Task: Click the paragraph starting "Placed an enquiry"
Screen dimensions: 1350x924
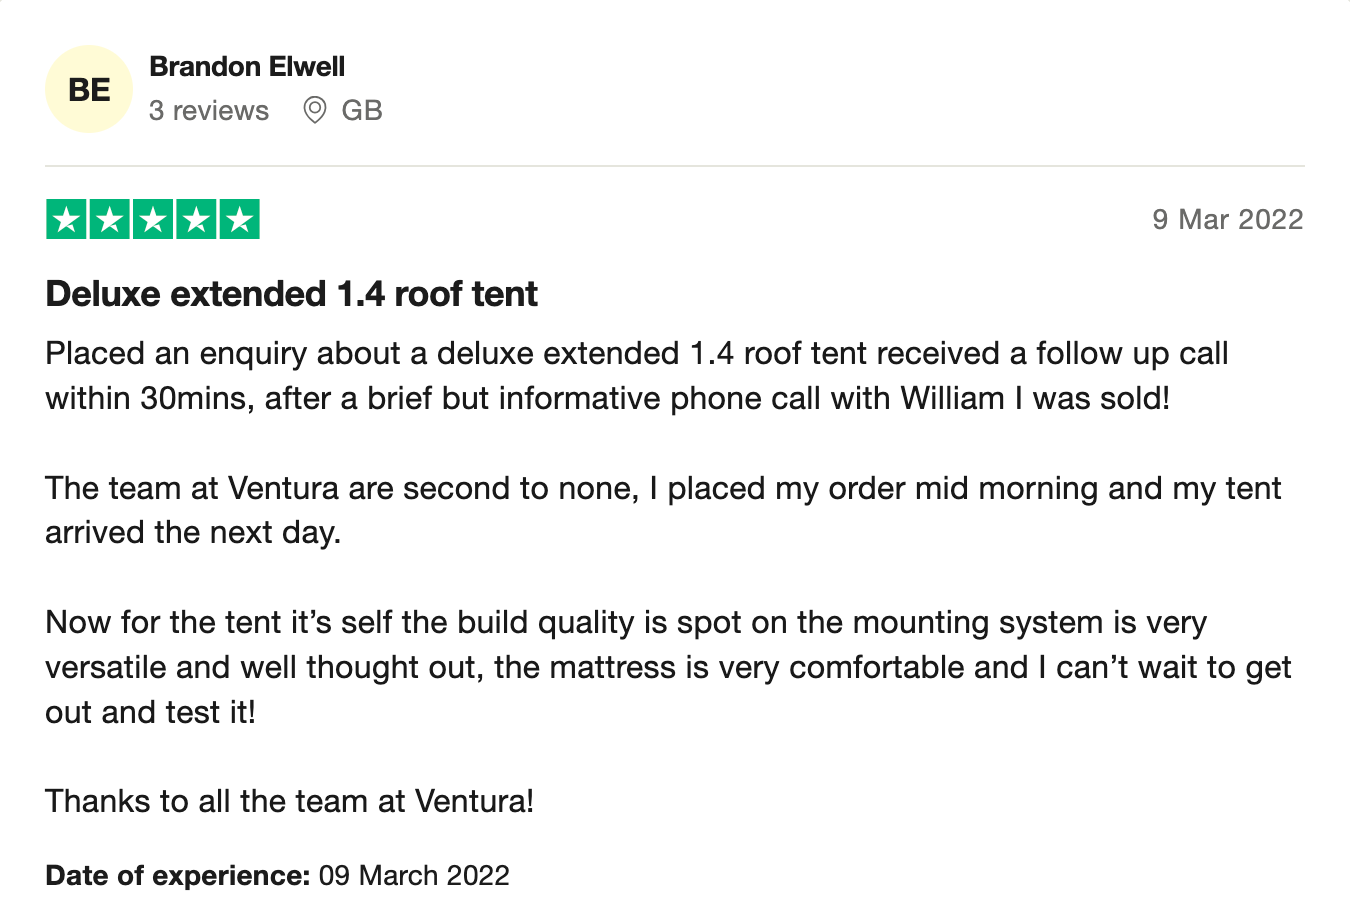Action: pos(636,376)
